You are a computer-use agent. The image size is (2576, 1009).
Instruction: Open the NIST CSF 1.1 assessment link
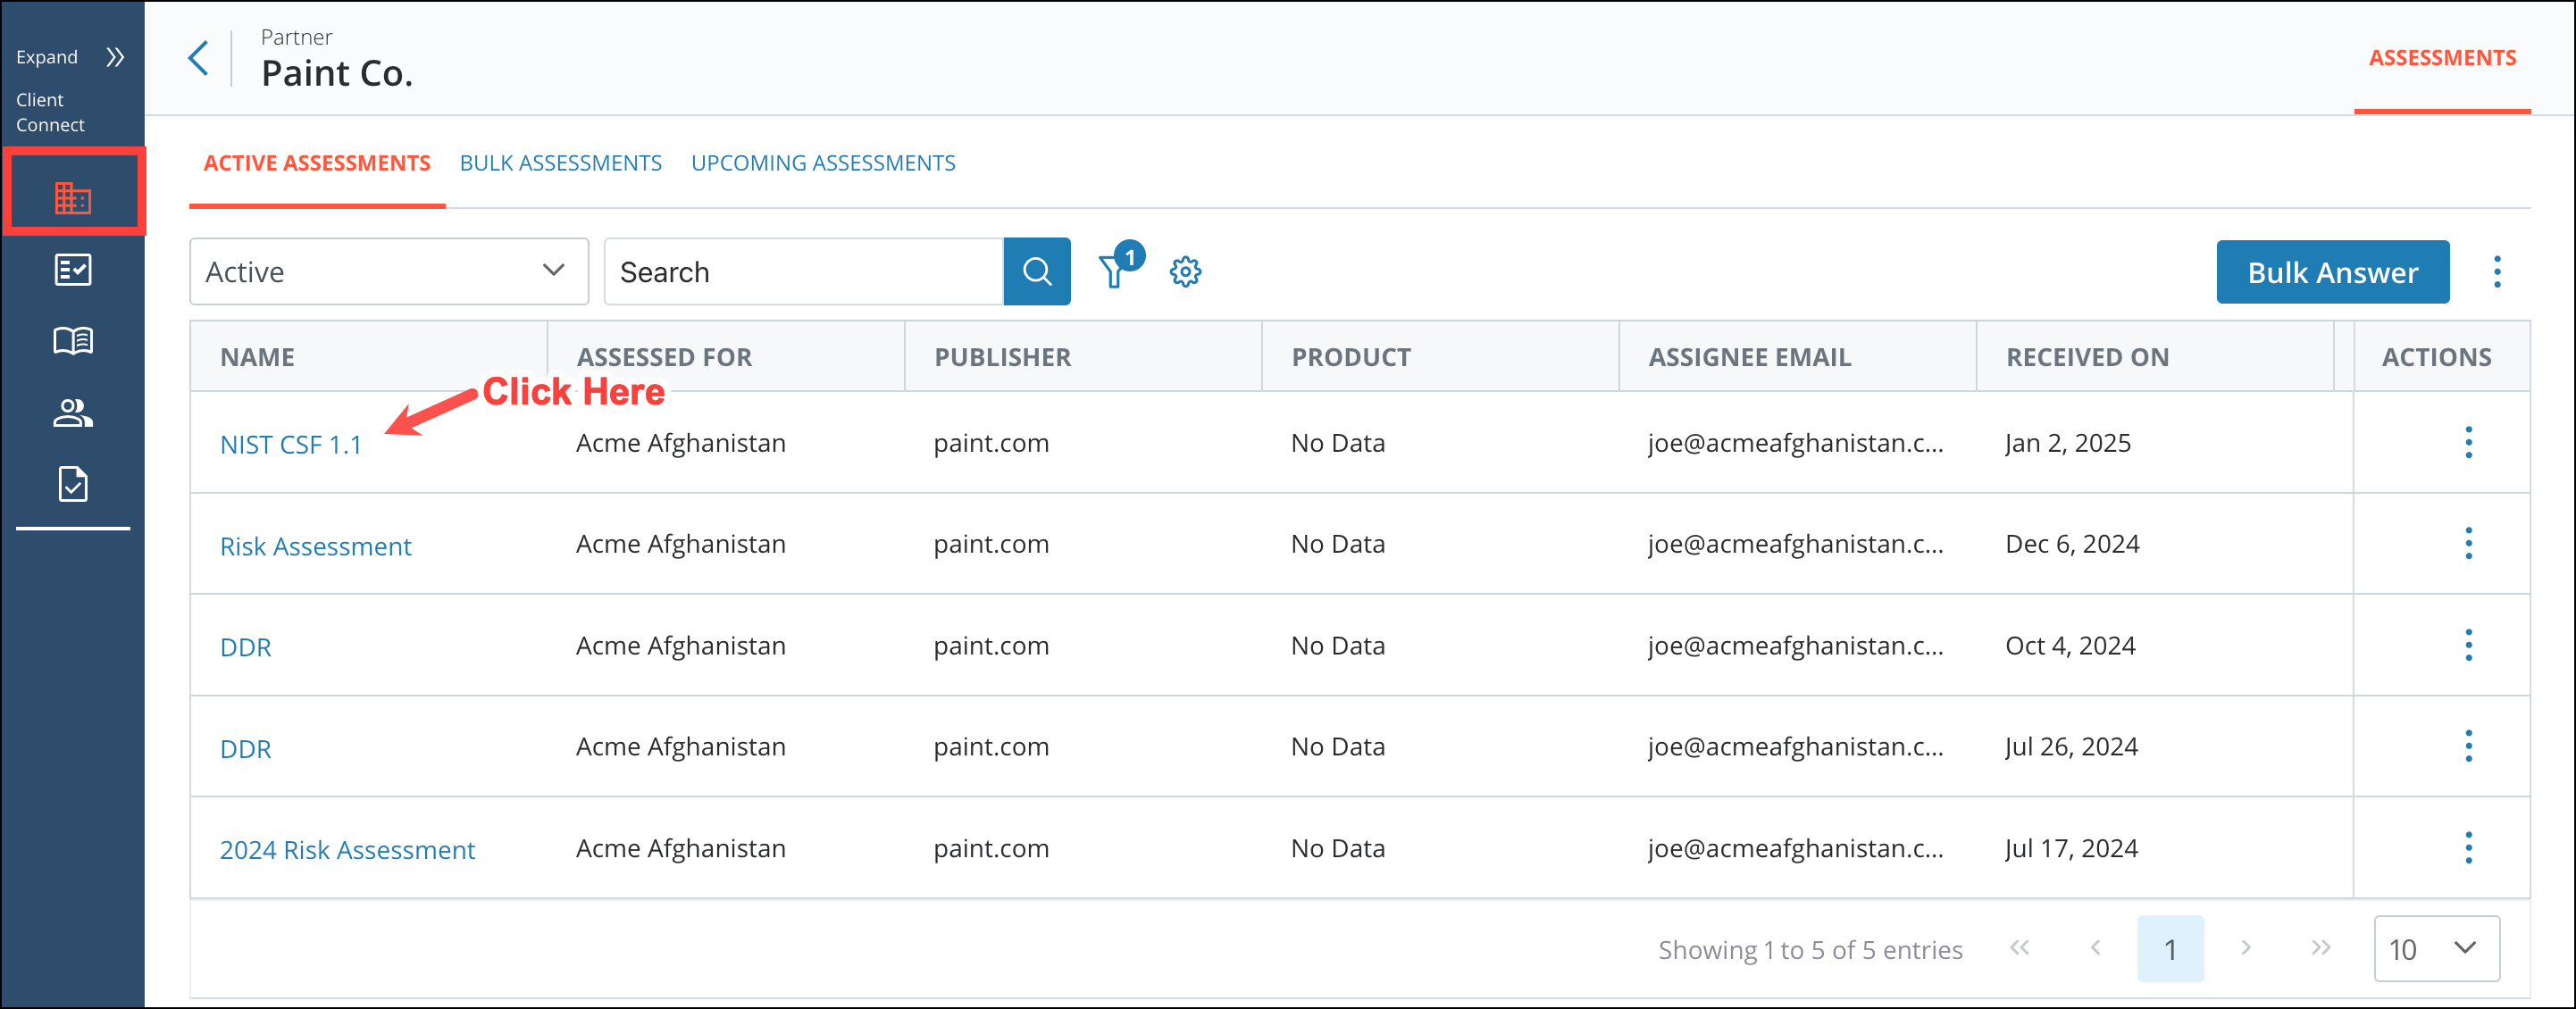tap(290, 445)
